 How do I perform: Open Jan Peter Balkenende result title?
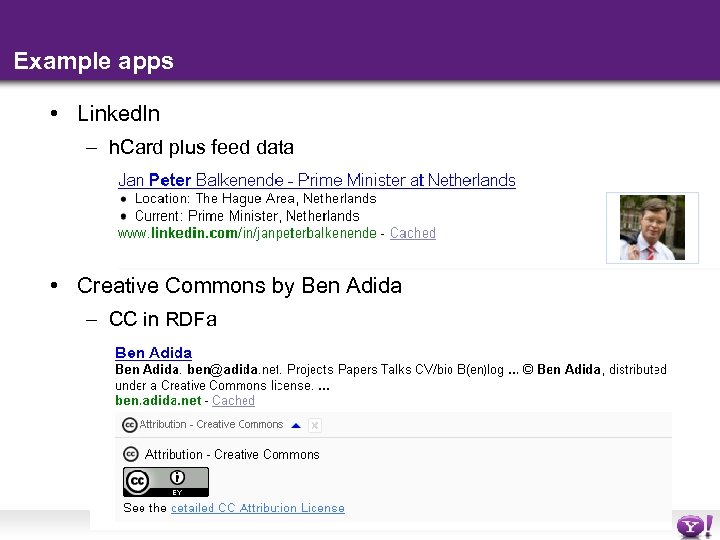pyautogui.click(x=316, y=180)
